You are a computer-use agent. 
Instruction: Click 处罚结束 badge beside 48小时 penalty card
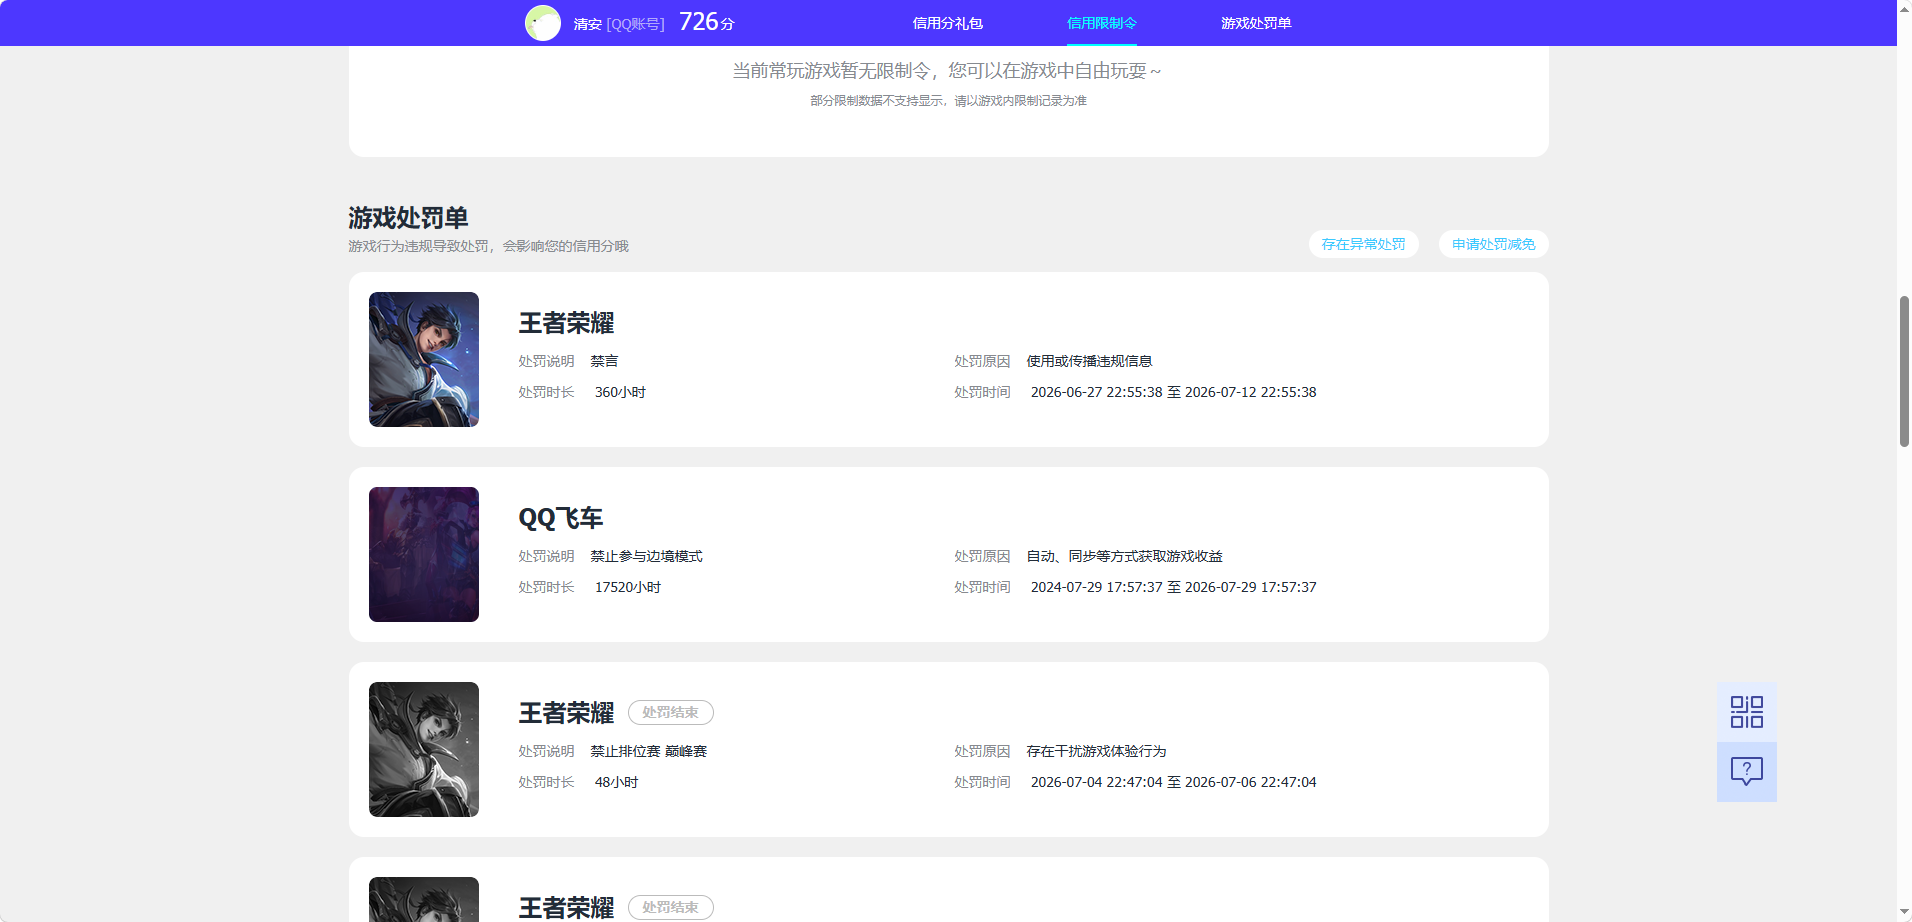coord(670,712)
